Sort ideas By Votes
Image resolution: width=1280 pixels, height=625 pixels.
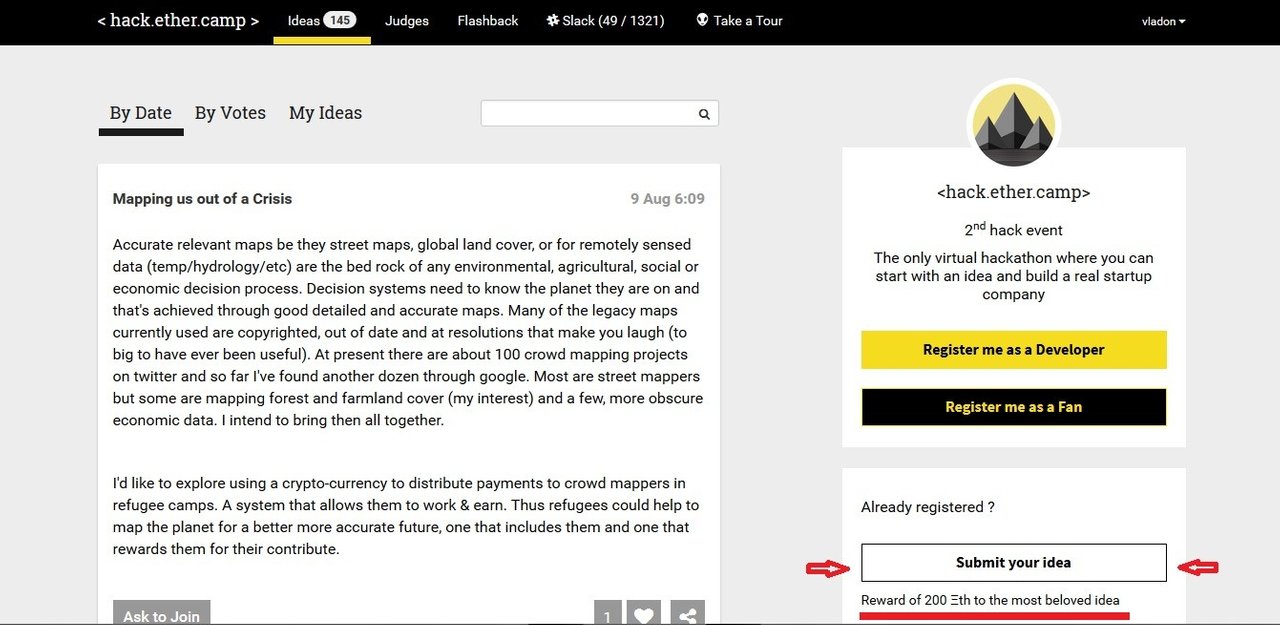point(230,113)
